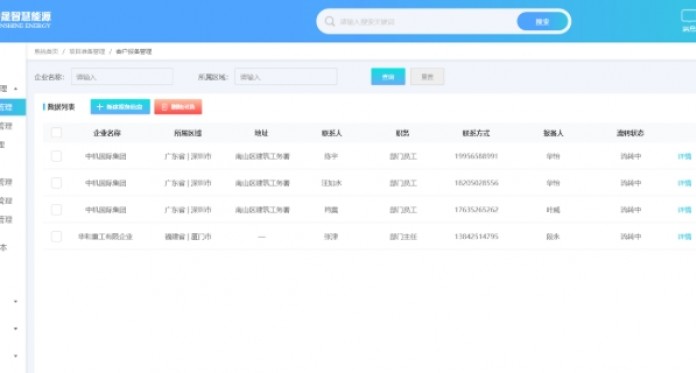Check the row with phone 18205028556
Screen dimensions: 696x373
pos(56,183)
